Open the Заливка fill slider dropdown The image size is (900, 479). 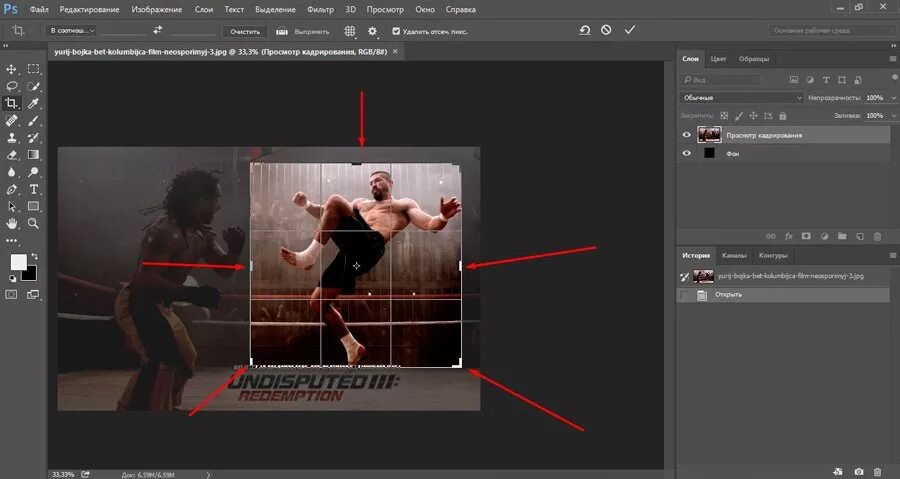coord(893,116)
